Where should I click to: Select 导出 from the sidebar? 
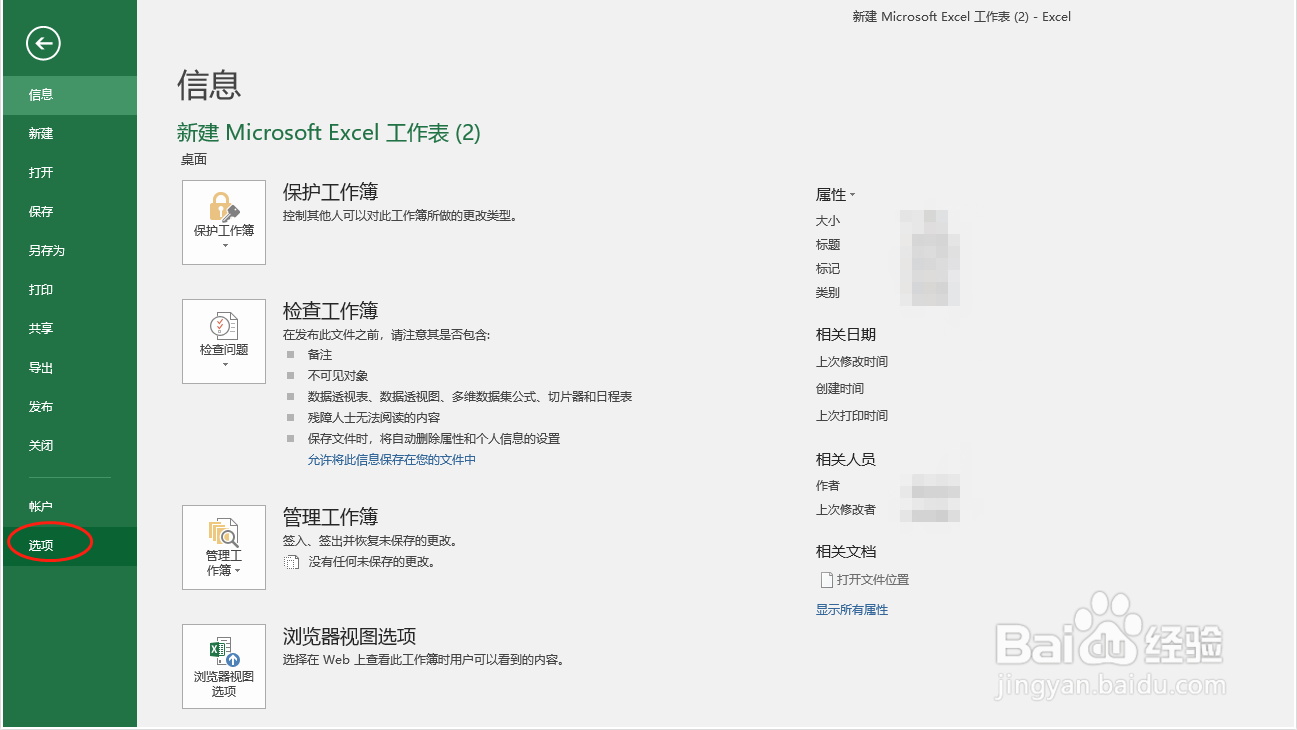click(69, 368)
